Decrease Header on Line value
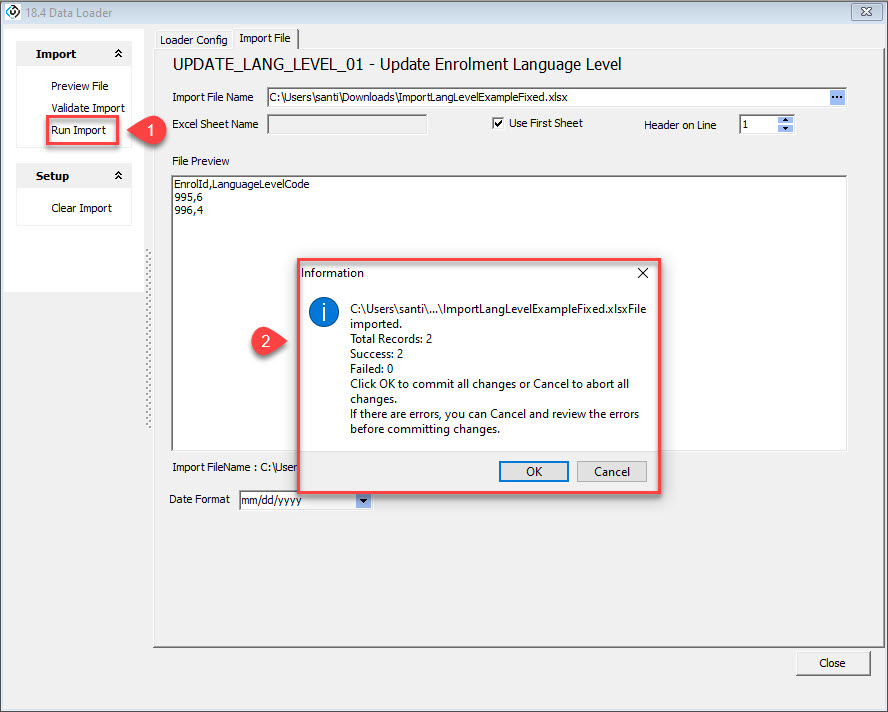Screen dimensions: 888x712 [x=786, y=129]
